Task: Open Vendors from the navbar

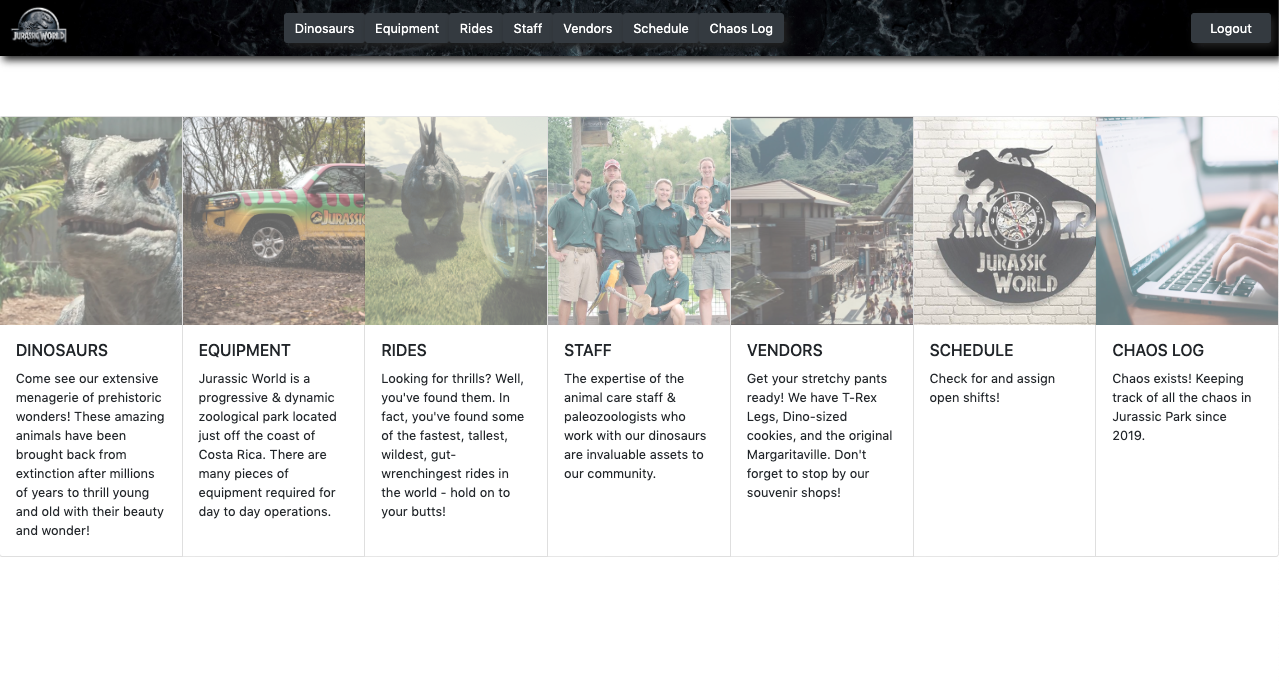Action: click(x=588, y=28)
